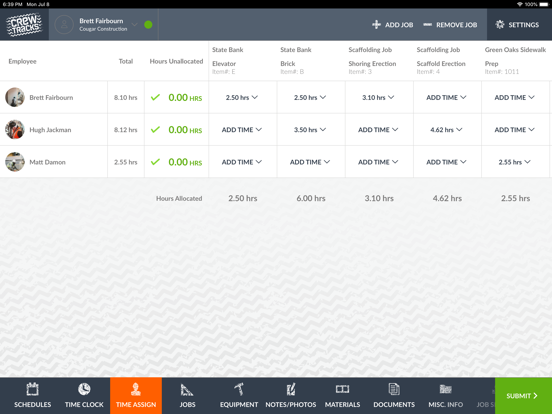Click the user profile avatar icon
The width and height of the screenshot is (552, 414).
(64, 24)
